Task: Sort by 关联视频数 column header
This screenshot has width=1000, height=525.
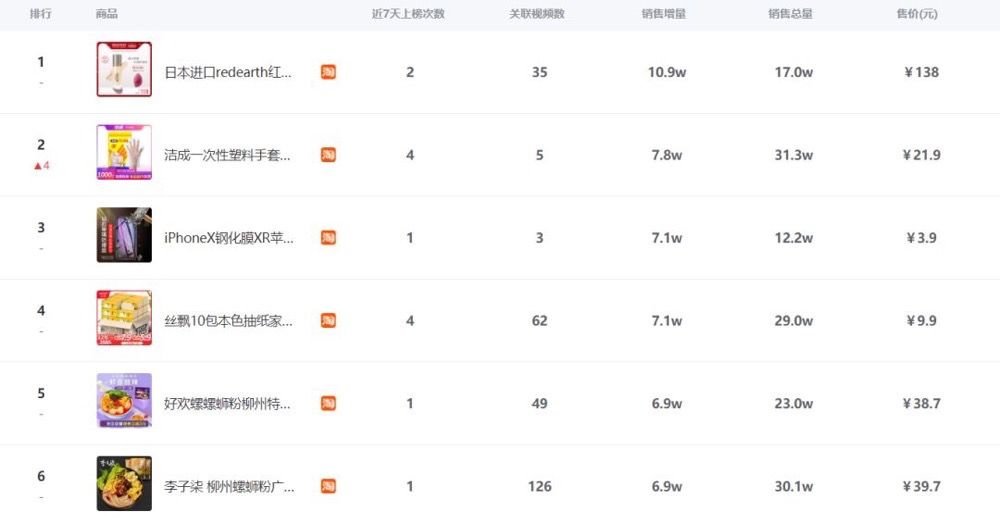Action: [x=537, y=13]
